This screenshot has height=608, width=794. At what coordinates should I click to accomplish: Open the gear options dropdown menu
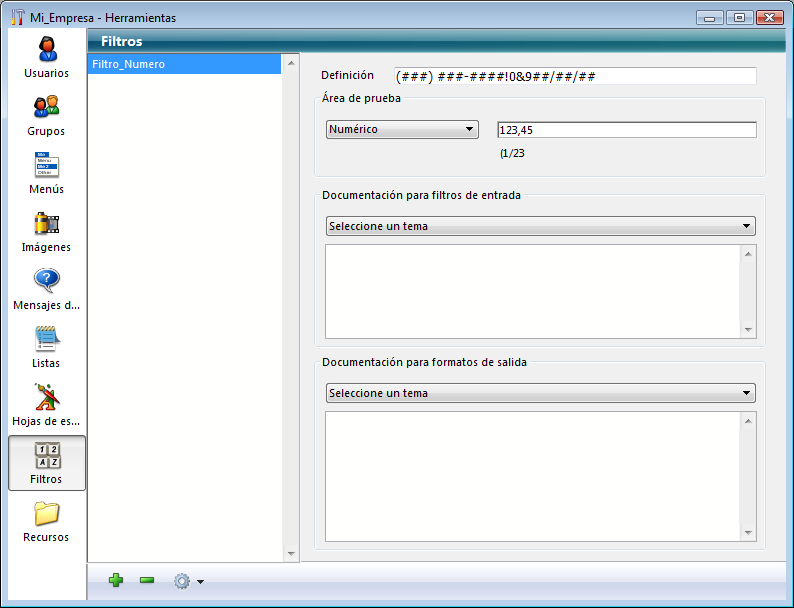(x=188, y=581)
